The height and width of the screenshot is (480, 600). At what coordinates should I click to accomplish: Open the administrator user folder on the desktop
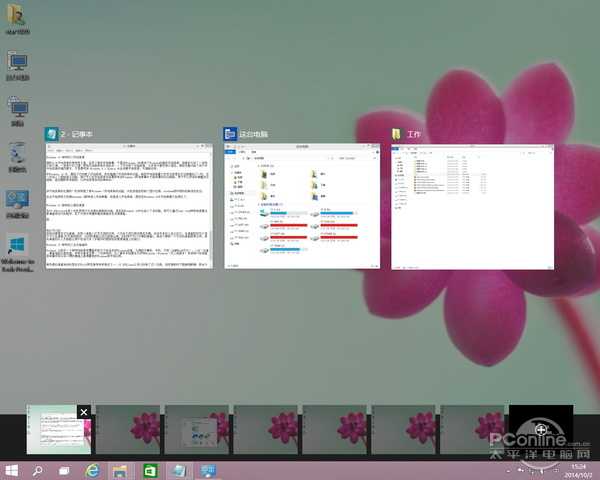point(17,19)
